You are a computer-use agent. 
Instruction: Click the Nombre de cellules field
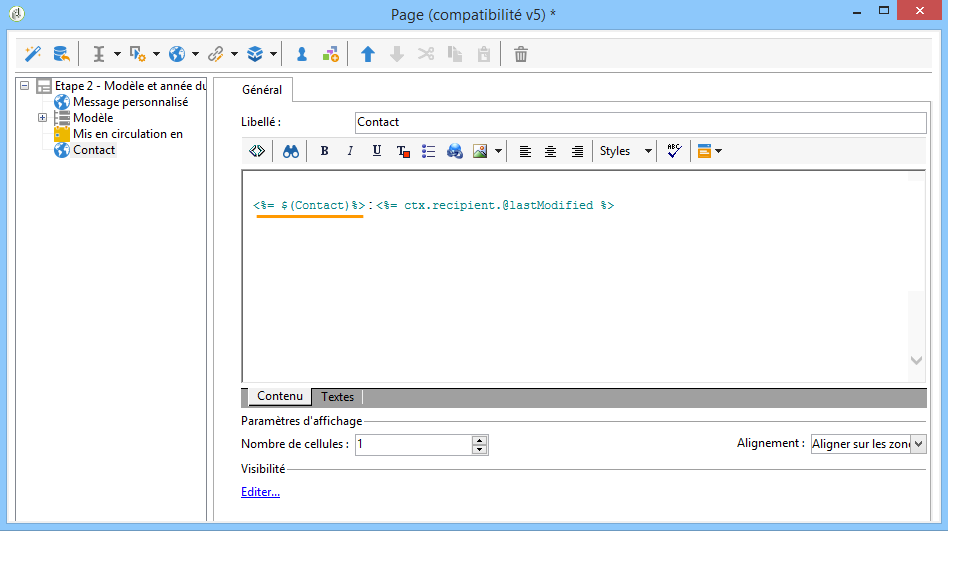[x=413, y=444]
